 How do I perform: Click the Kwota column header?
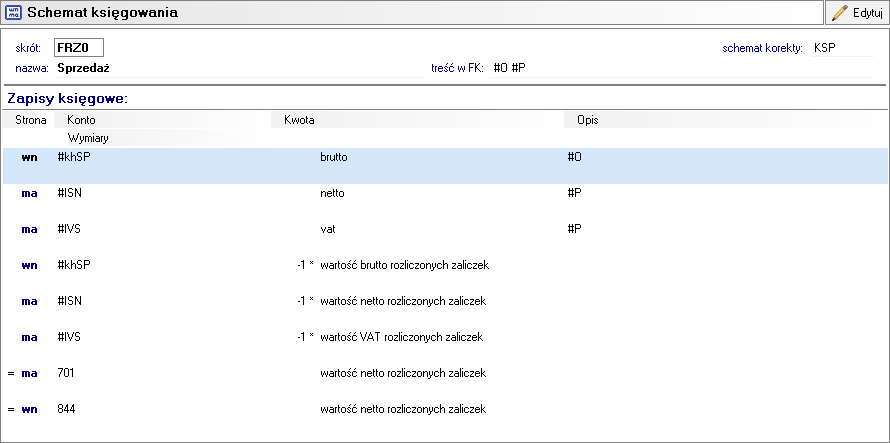click(x=300, y=120)
